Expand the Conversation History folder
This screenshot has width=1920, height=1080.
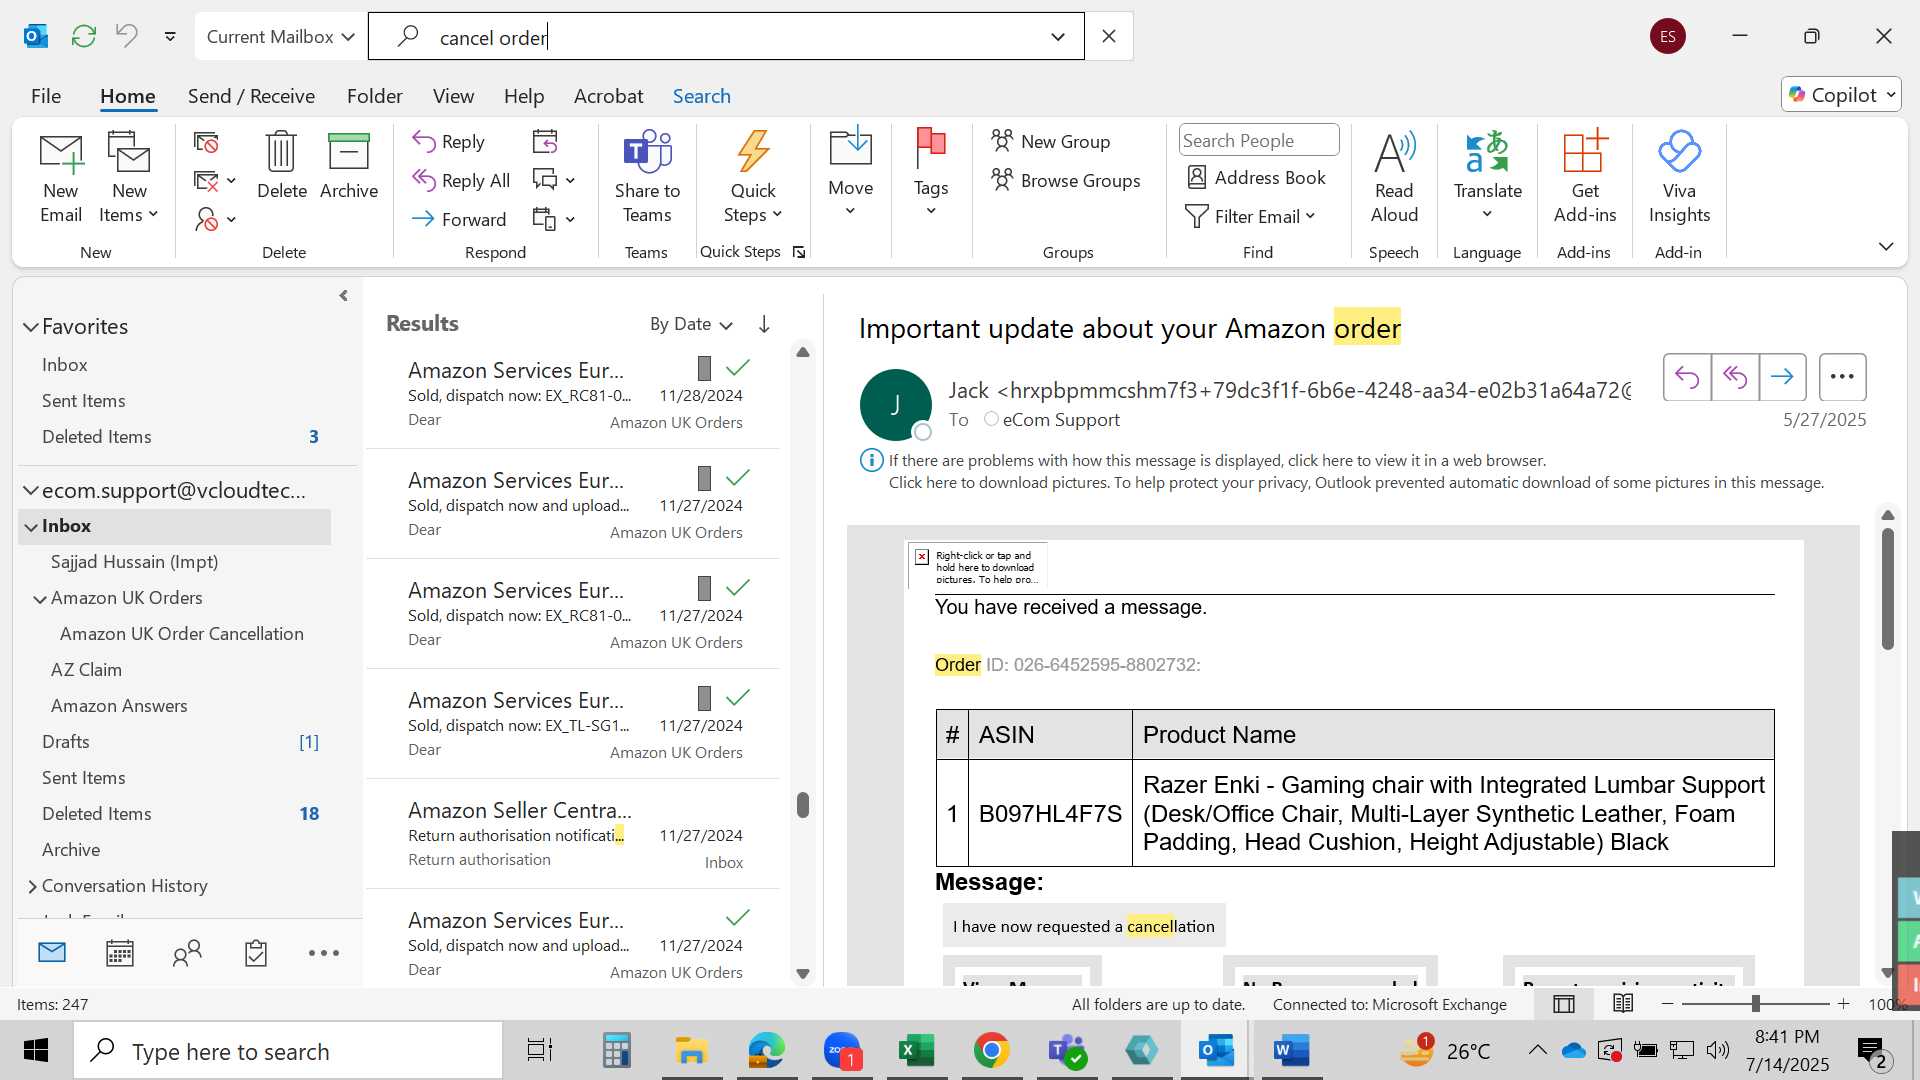[32, 887]
